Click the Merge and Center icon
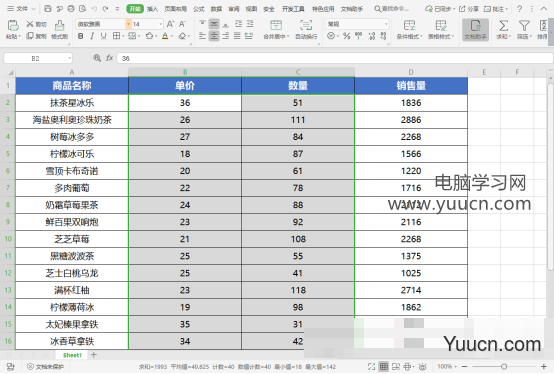 coord(276,25)
